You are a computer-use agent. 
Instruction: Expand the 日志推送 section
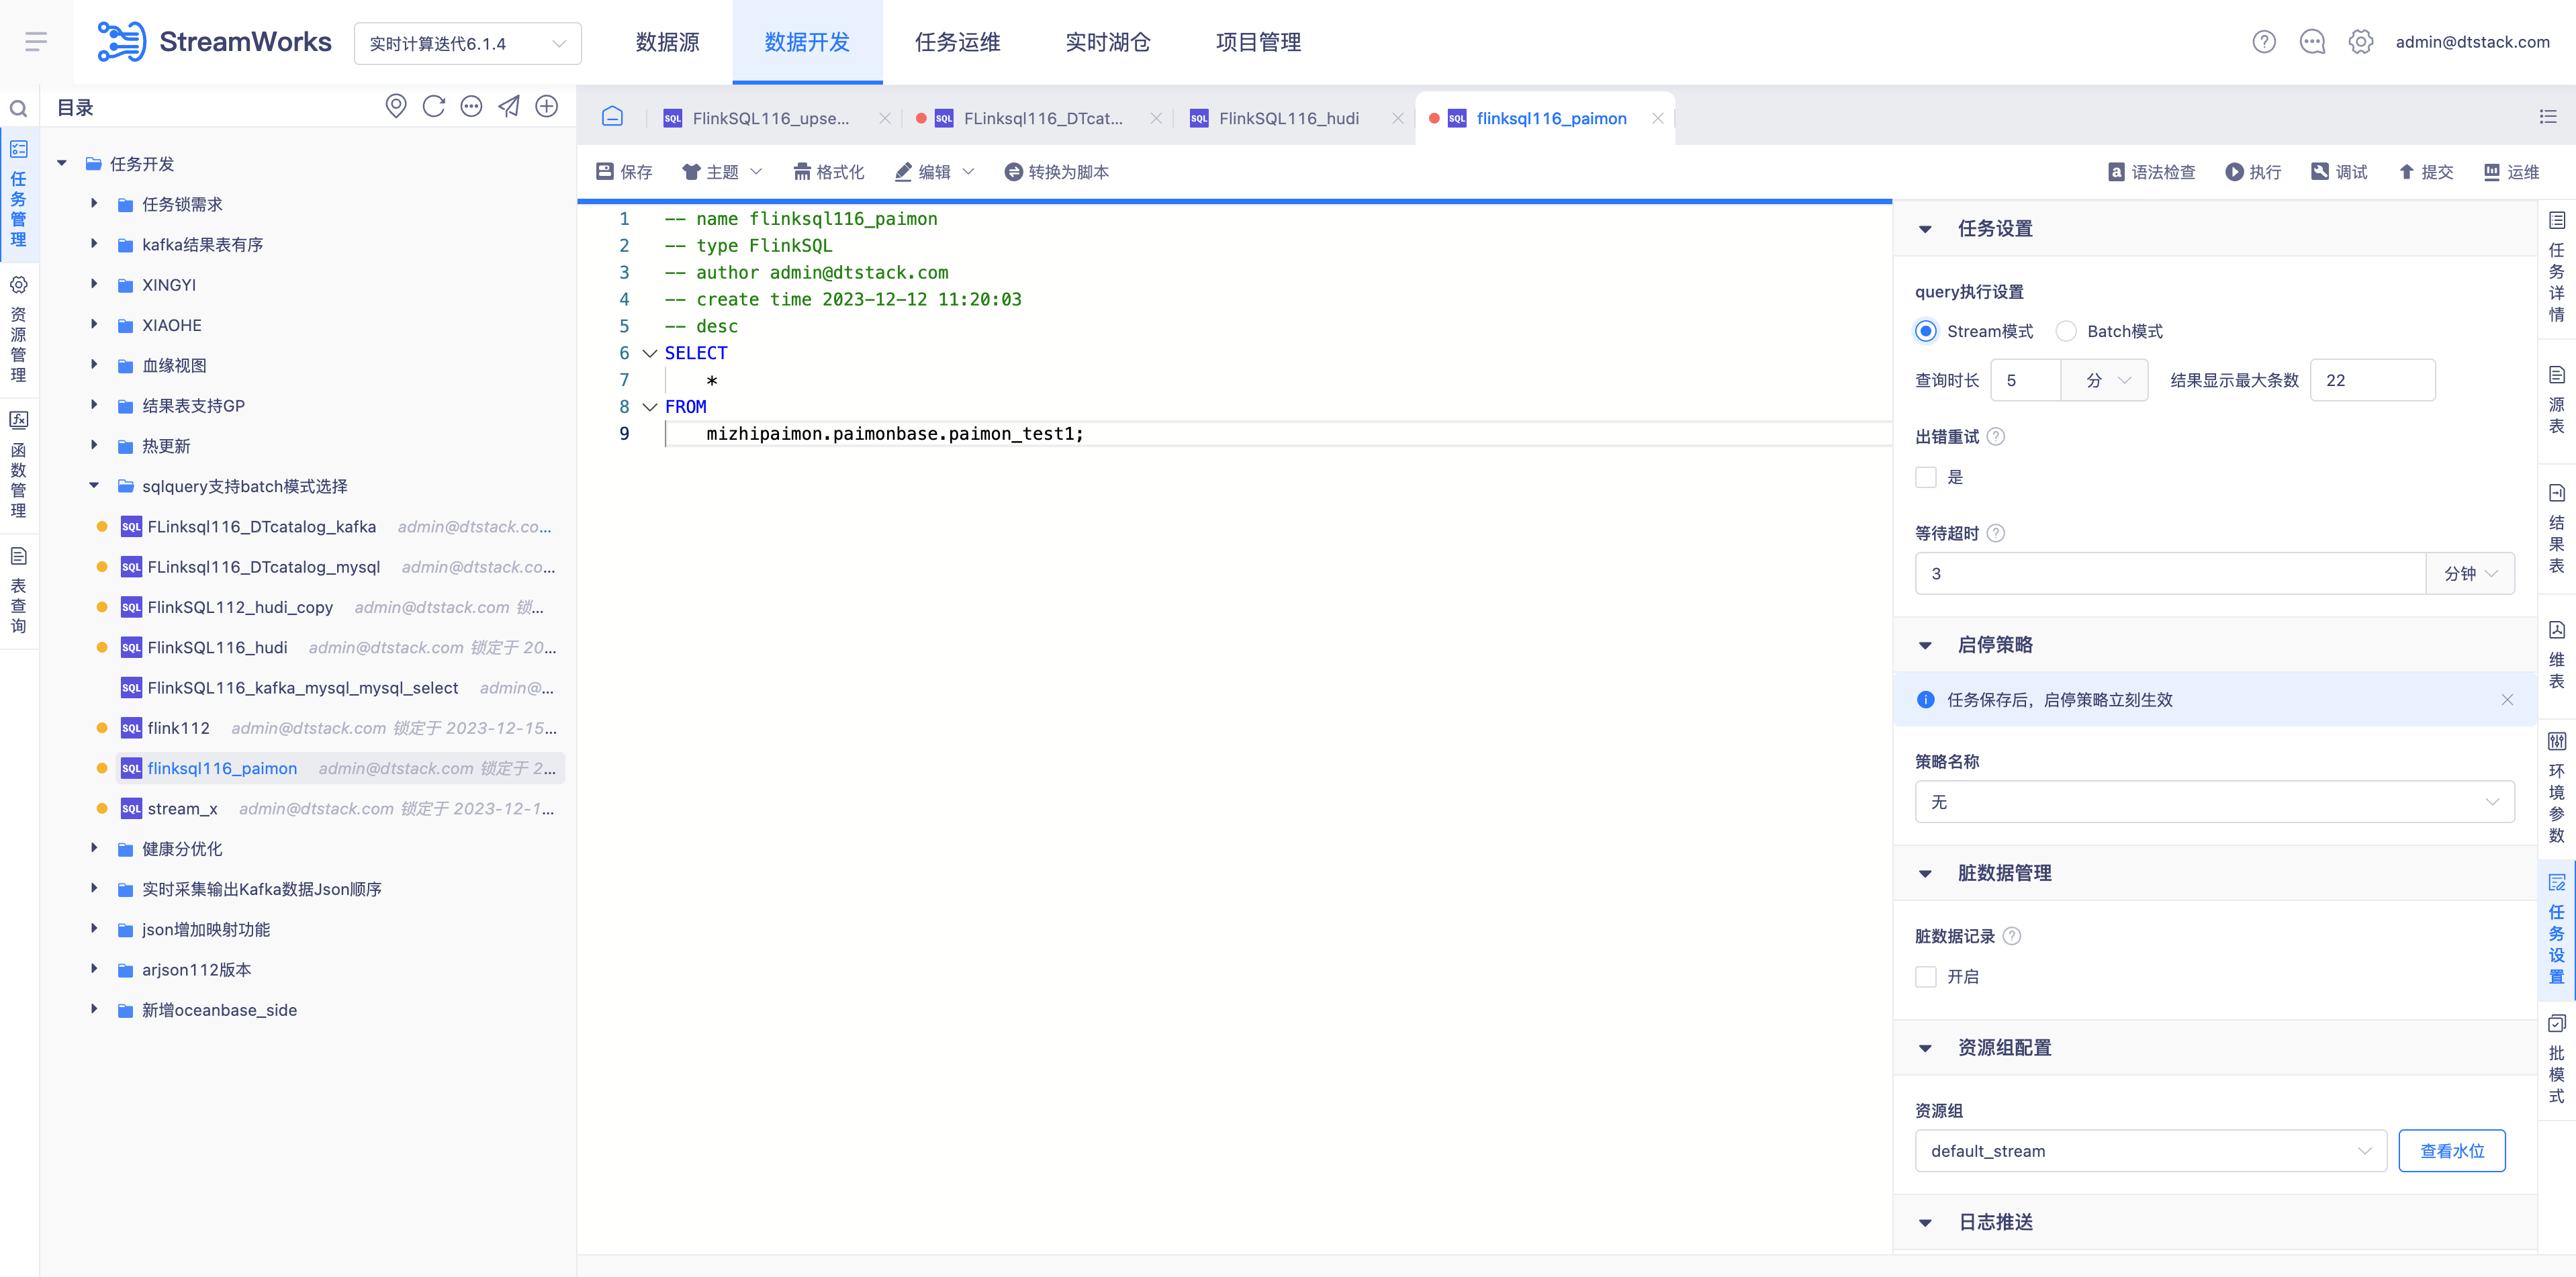tap(1925, 1222)
